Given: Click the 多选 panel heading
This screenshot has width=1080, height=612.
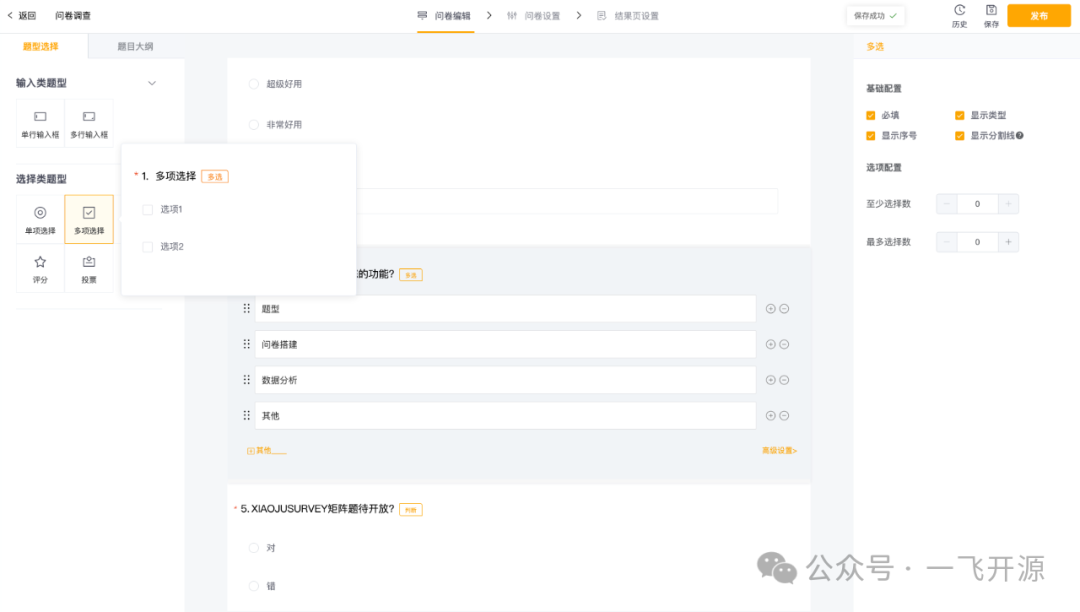Looking at the screenshot, I should point(875,46).
